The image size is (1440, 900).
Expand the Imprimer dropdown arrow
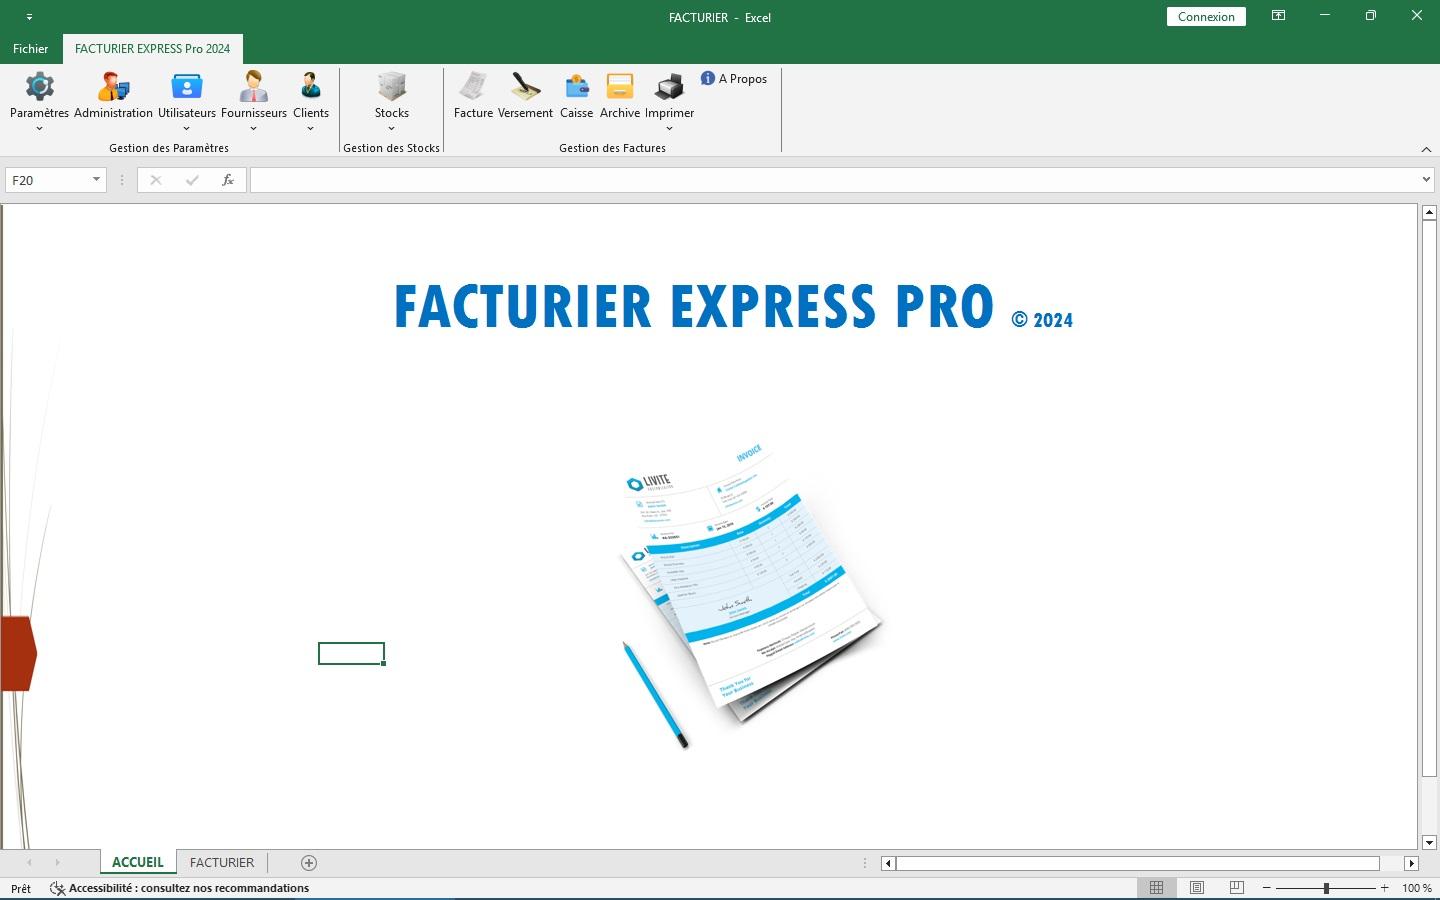click(x=670, y=128)
